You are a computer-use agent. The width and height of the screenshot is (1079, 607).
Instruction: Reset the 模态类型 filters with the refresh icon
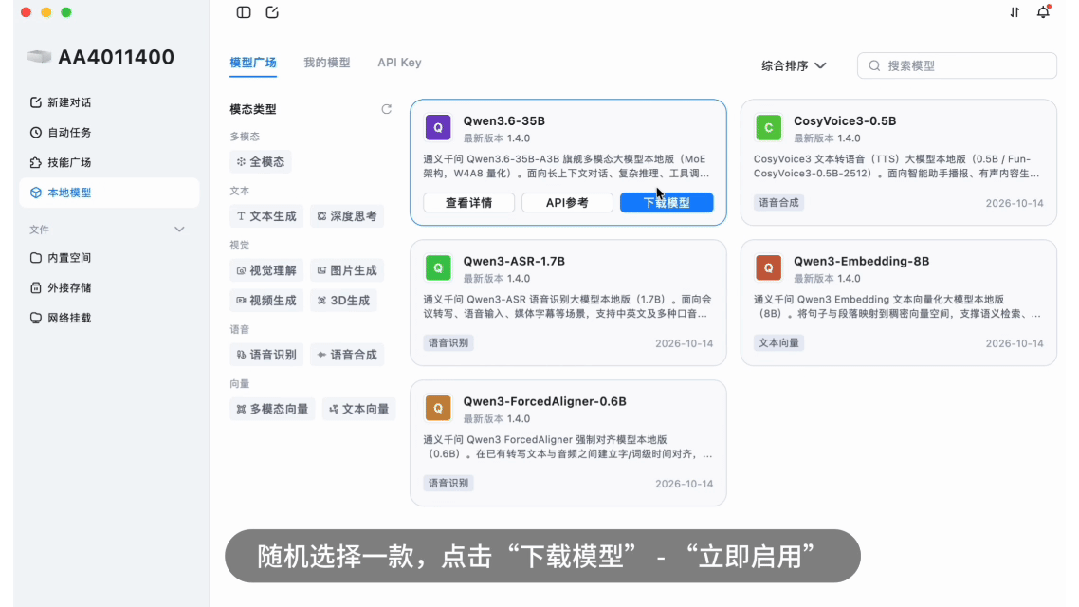click(387, 109)
